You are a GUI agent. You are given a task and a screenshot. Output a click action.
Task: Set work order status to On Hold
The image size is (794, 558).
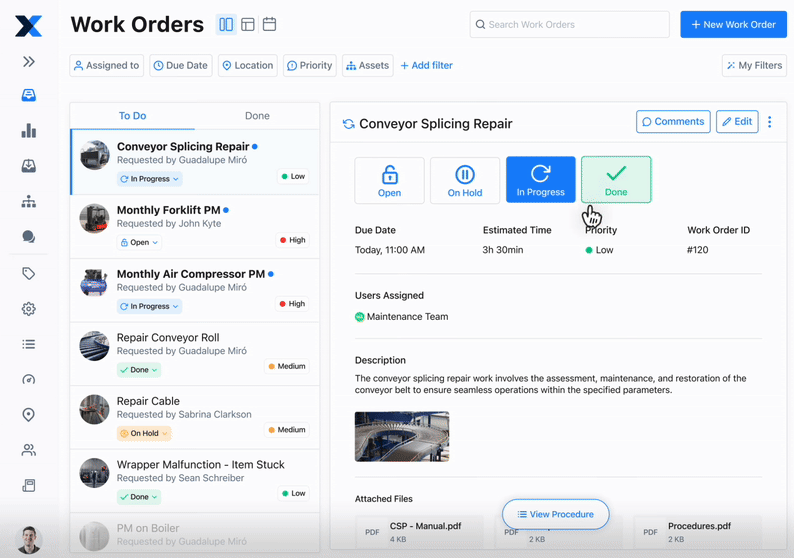pyautogui.click(x=464, y=180)
